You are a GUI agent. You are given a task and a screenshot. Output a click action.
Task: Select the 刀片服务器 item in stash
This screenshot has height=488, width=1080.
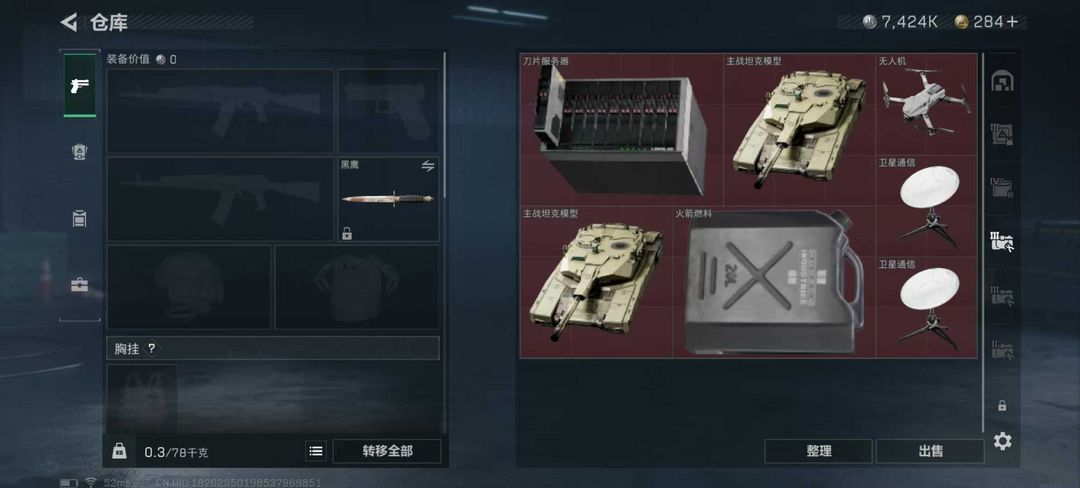[x=621, y=129]
